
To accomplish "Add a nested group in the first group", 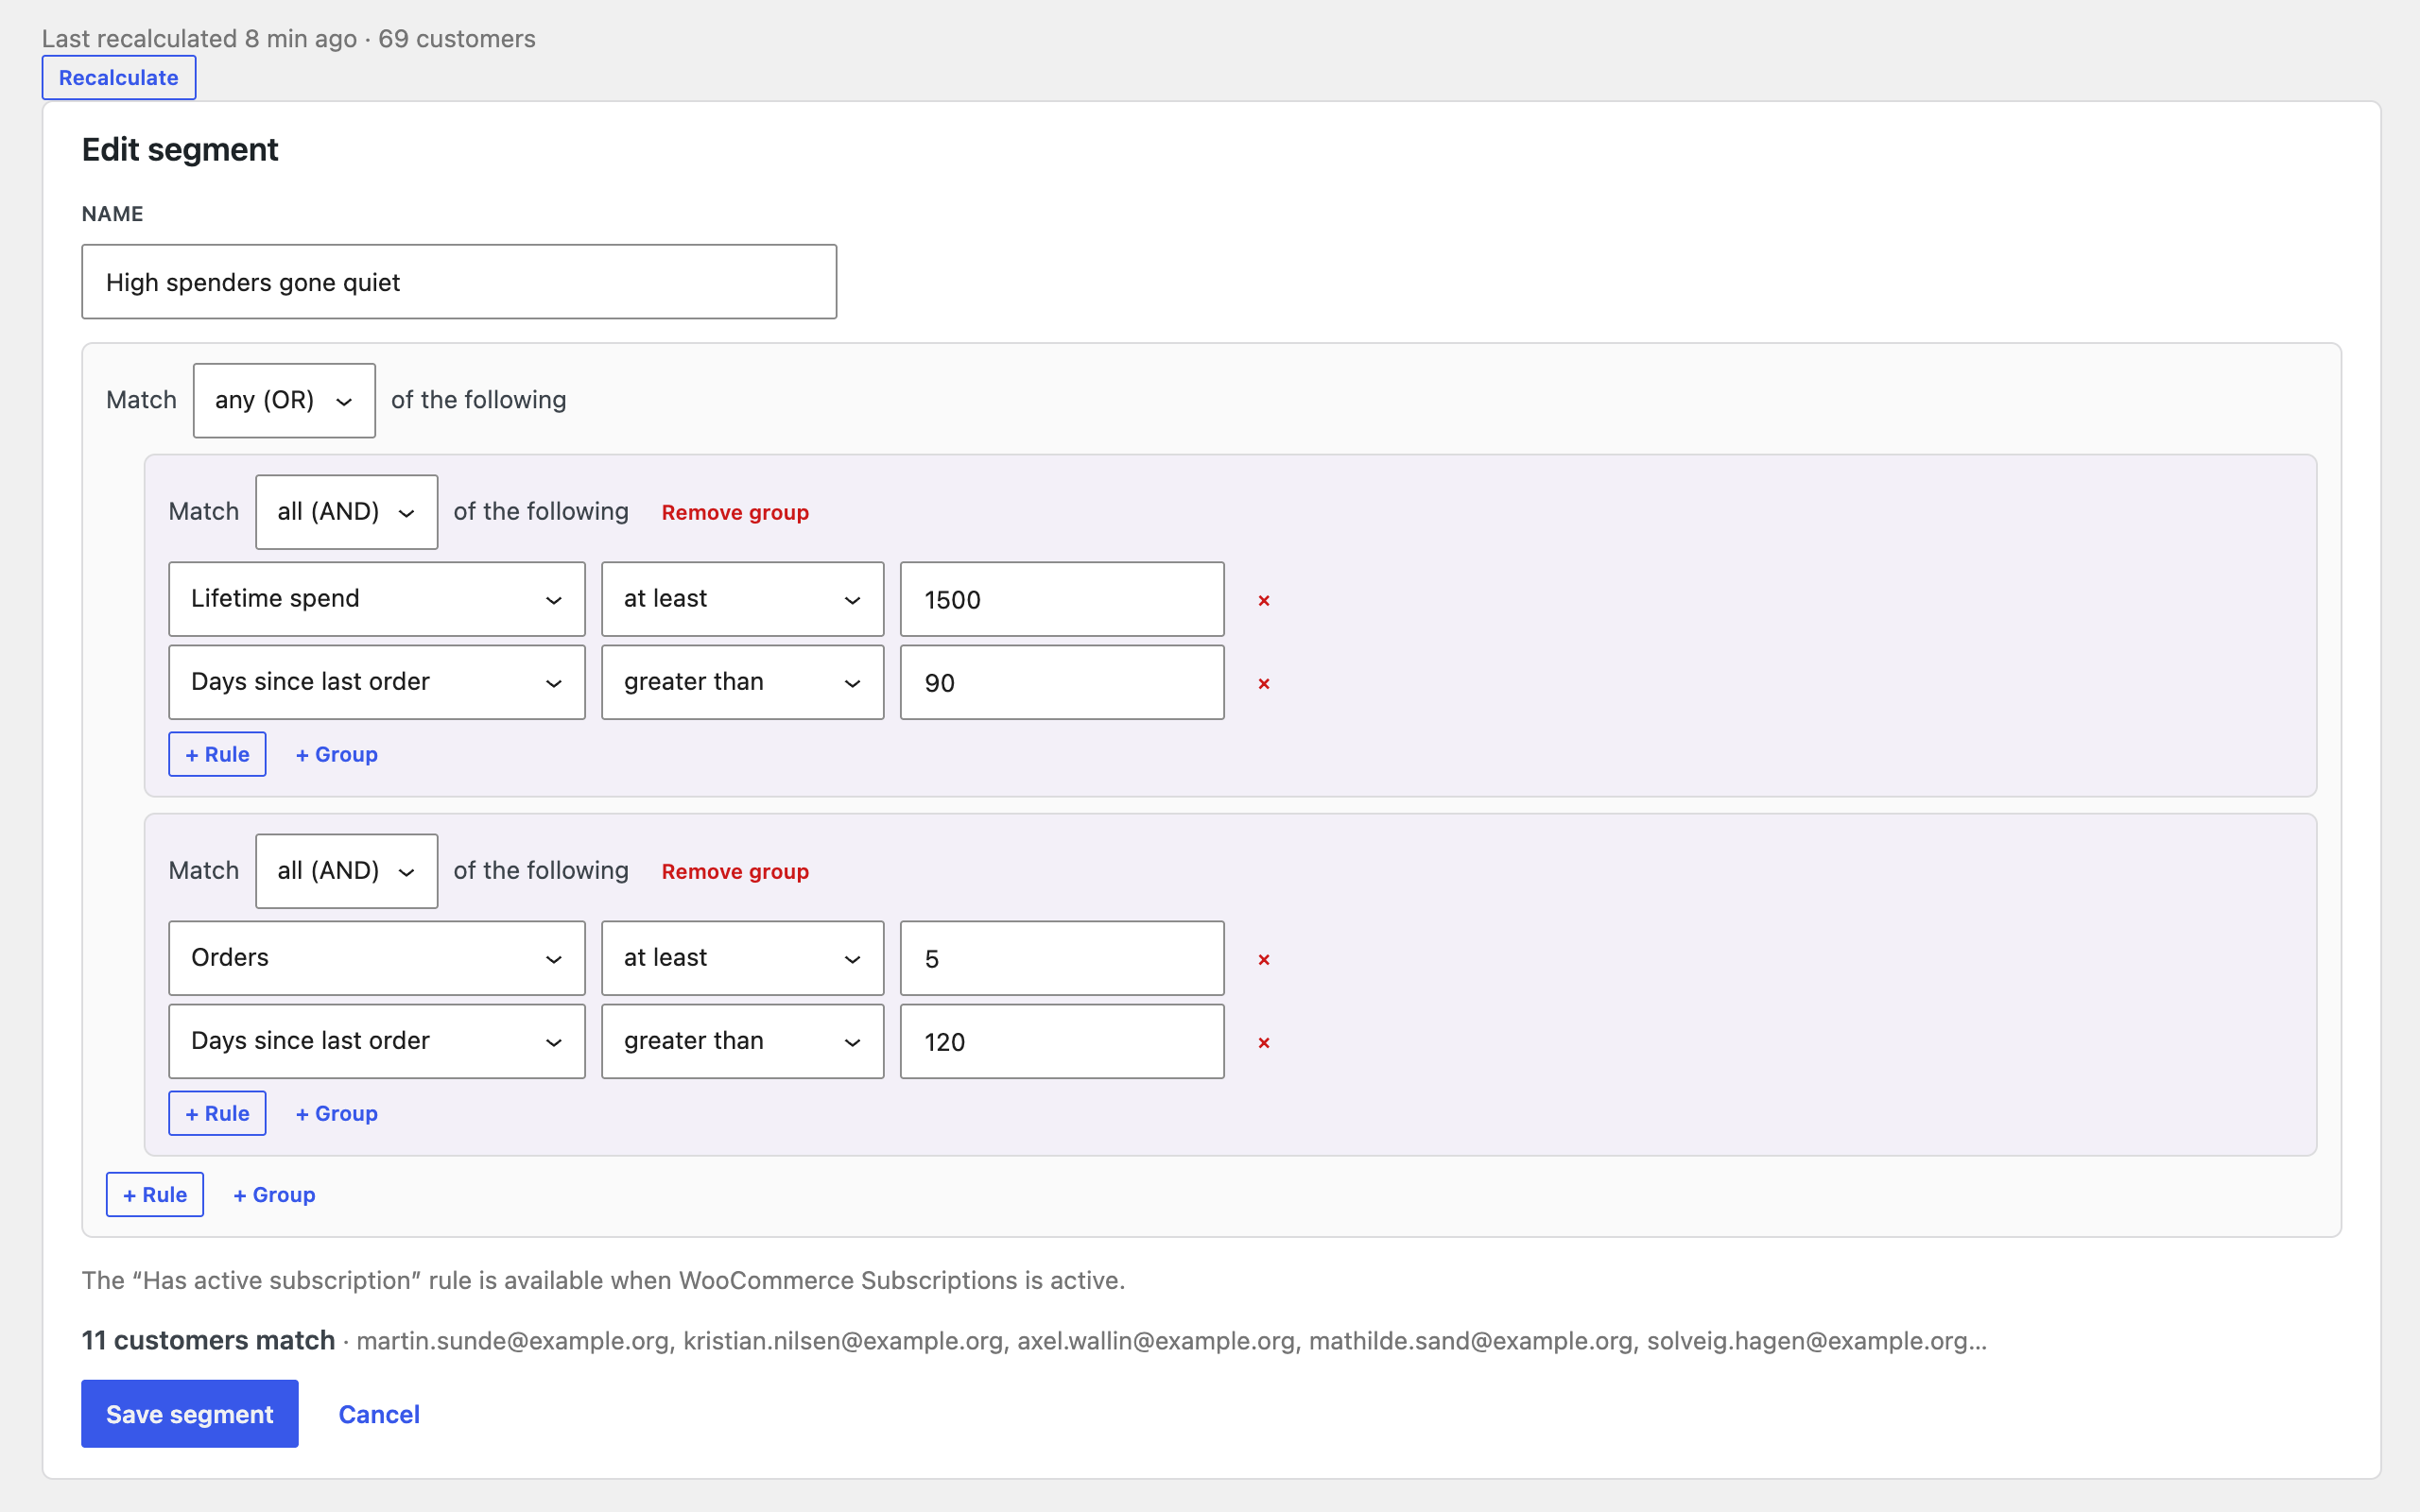I will (x=337, y=754).
